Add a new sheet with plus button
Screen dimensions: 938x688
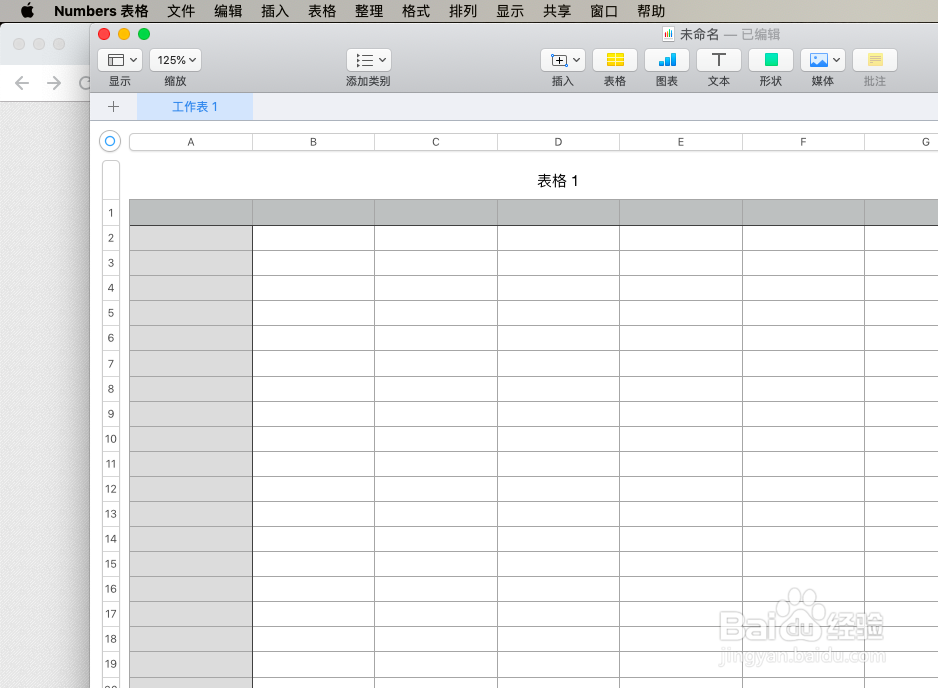[x=114, y=106]
